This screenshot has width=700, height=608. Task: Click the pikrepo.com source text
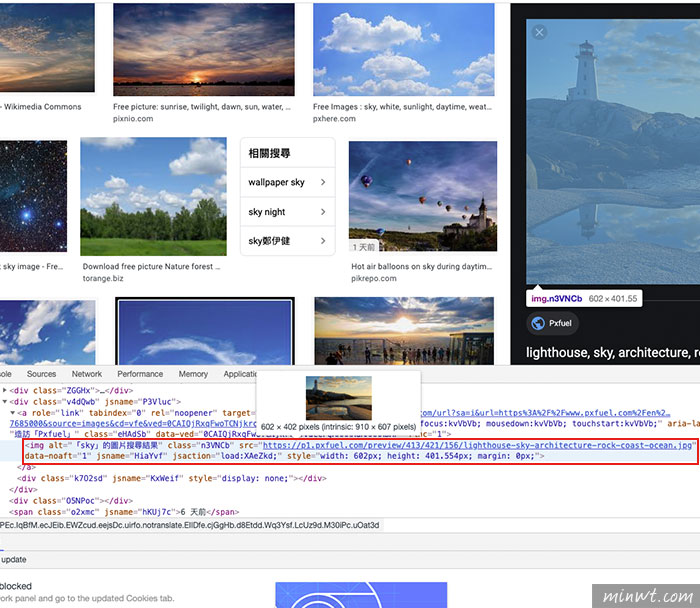click(x=374, y=279)
